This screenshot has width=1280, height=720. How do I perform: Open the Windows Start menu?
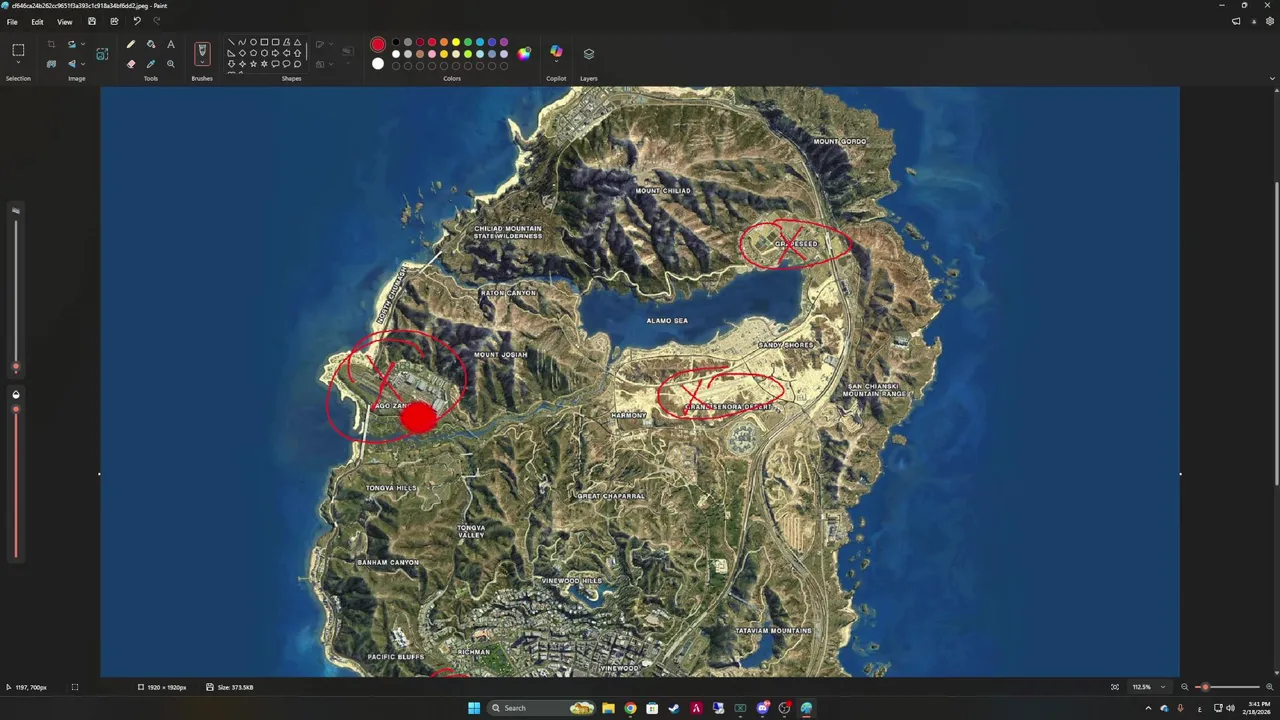(x=474, y=708)
